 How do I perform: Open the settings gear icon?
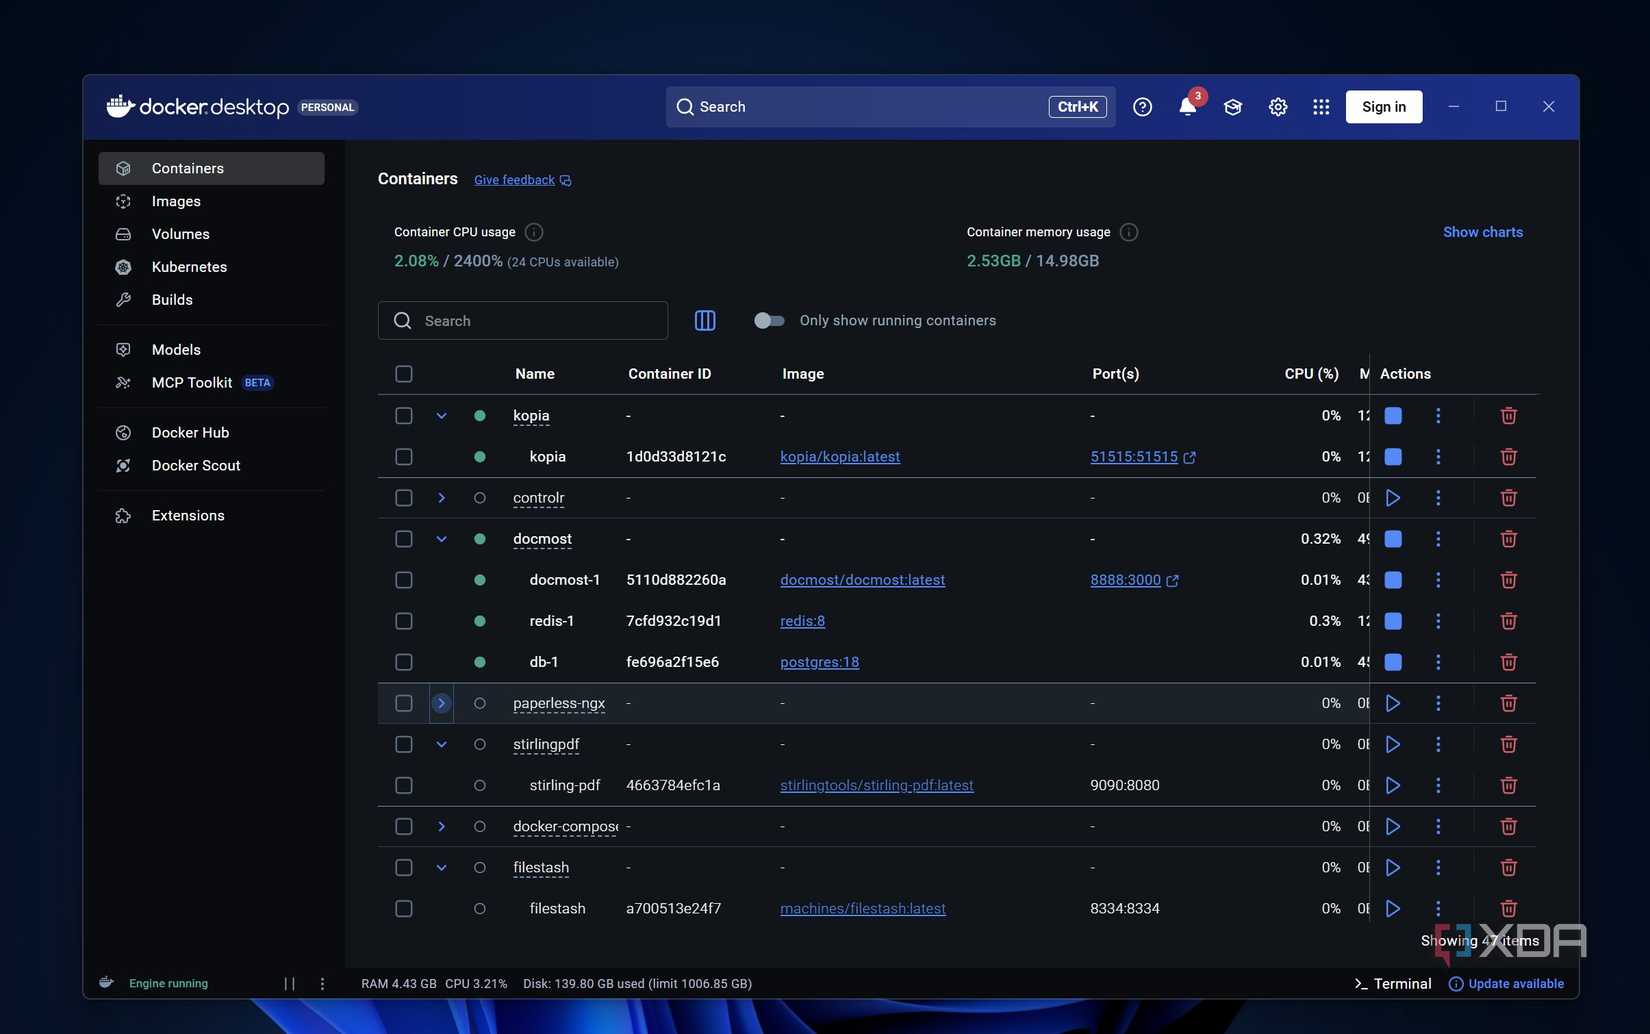[x=1278, y=107]
